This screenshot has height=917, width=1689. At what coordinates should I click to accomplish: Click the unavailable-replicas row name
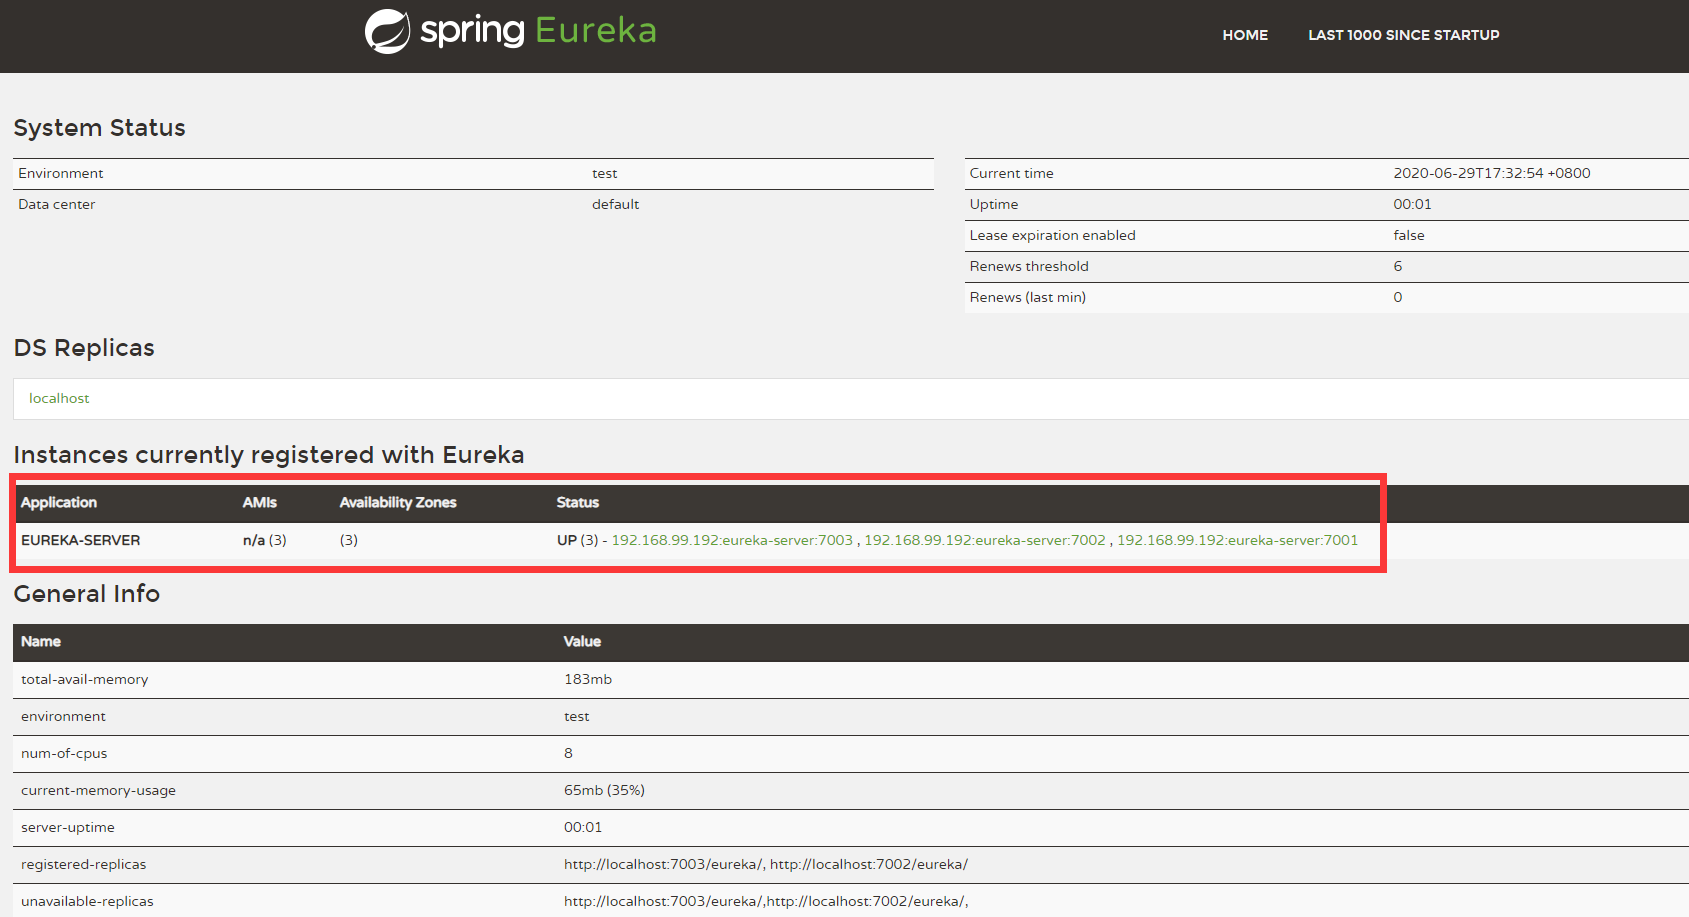pyautogui.click(x=87, y=901)
